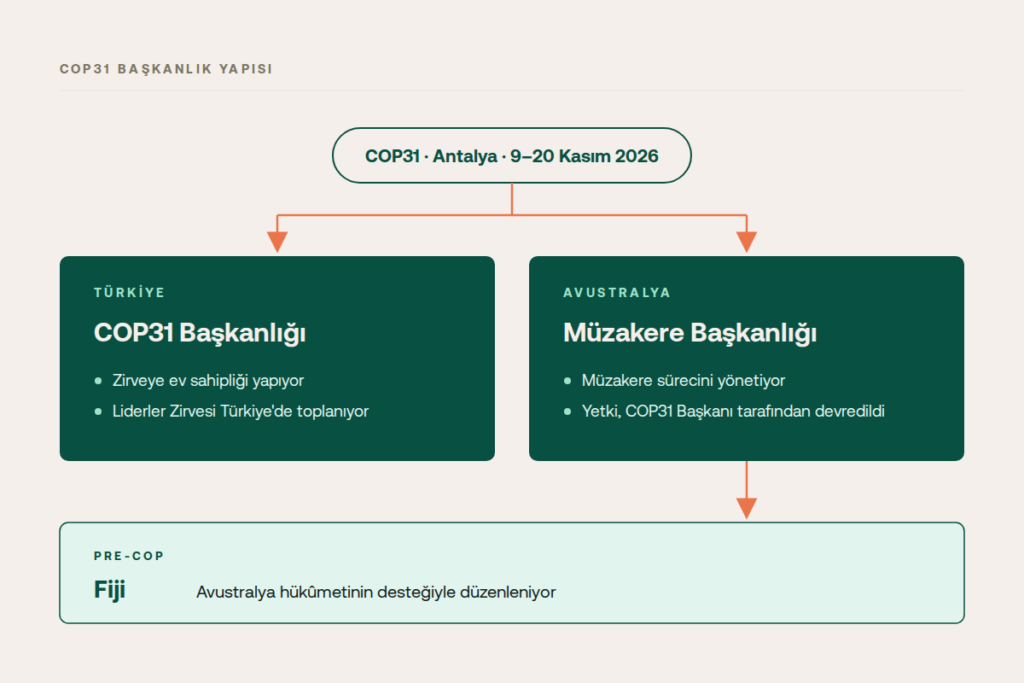The height and width of the screenshot is (683, 1024).
Task: Click the 'COP31 BAŞKANLIK YAPISI' heading
Action: tap(166, 69)
